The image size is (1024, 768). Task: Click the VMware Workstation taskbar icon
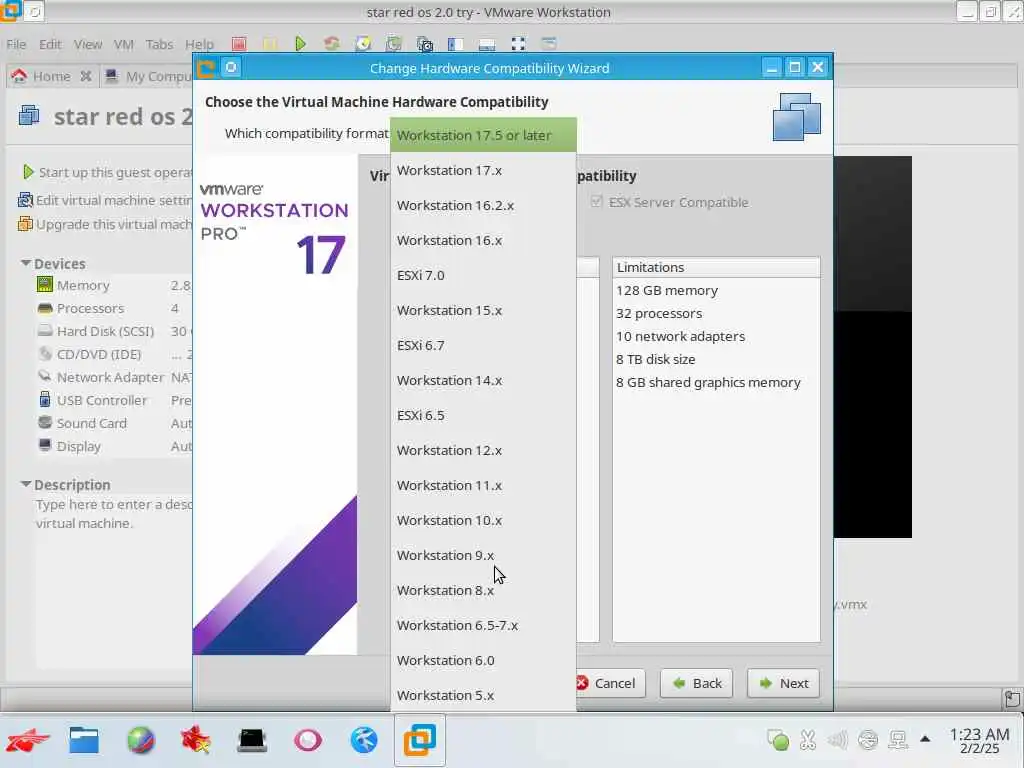[419, 740]
